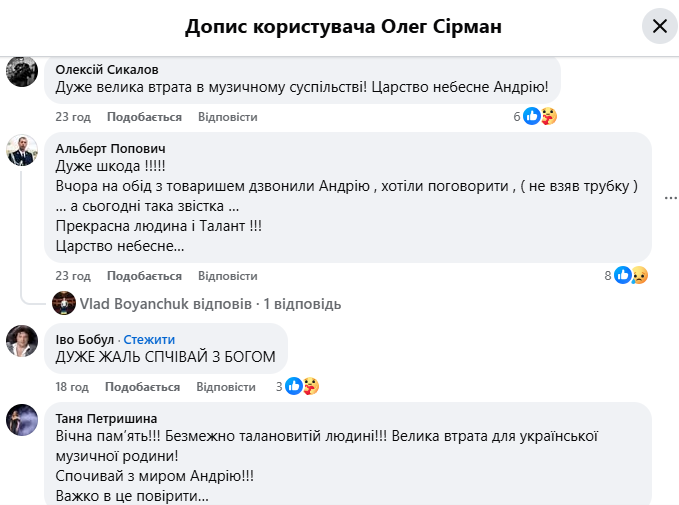Click Відповісти under Іво Бобул's comment
Screen dimensions: 679x505
tap(227, 386)
